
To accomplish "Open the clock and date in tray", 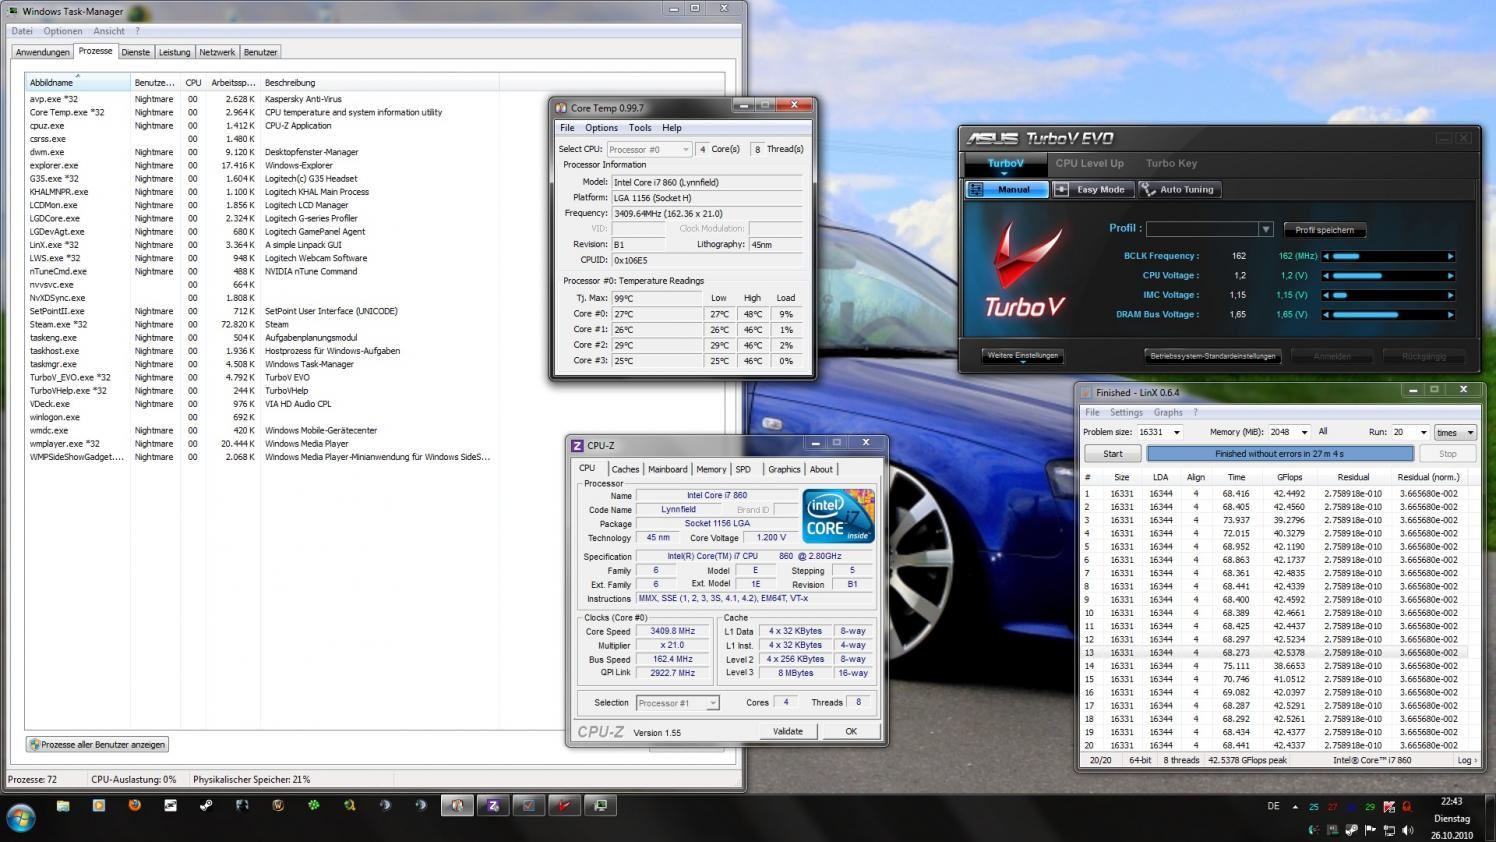I will click(1452, 817).
